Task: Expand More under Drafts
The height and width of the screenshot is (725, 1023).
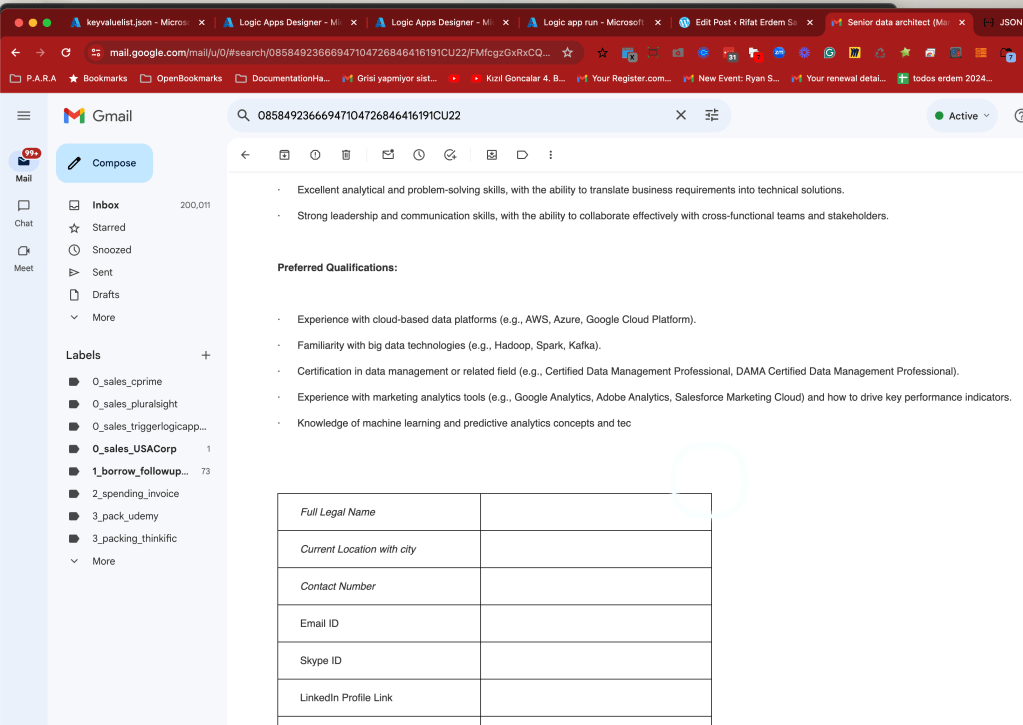Action: (103, 317)
